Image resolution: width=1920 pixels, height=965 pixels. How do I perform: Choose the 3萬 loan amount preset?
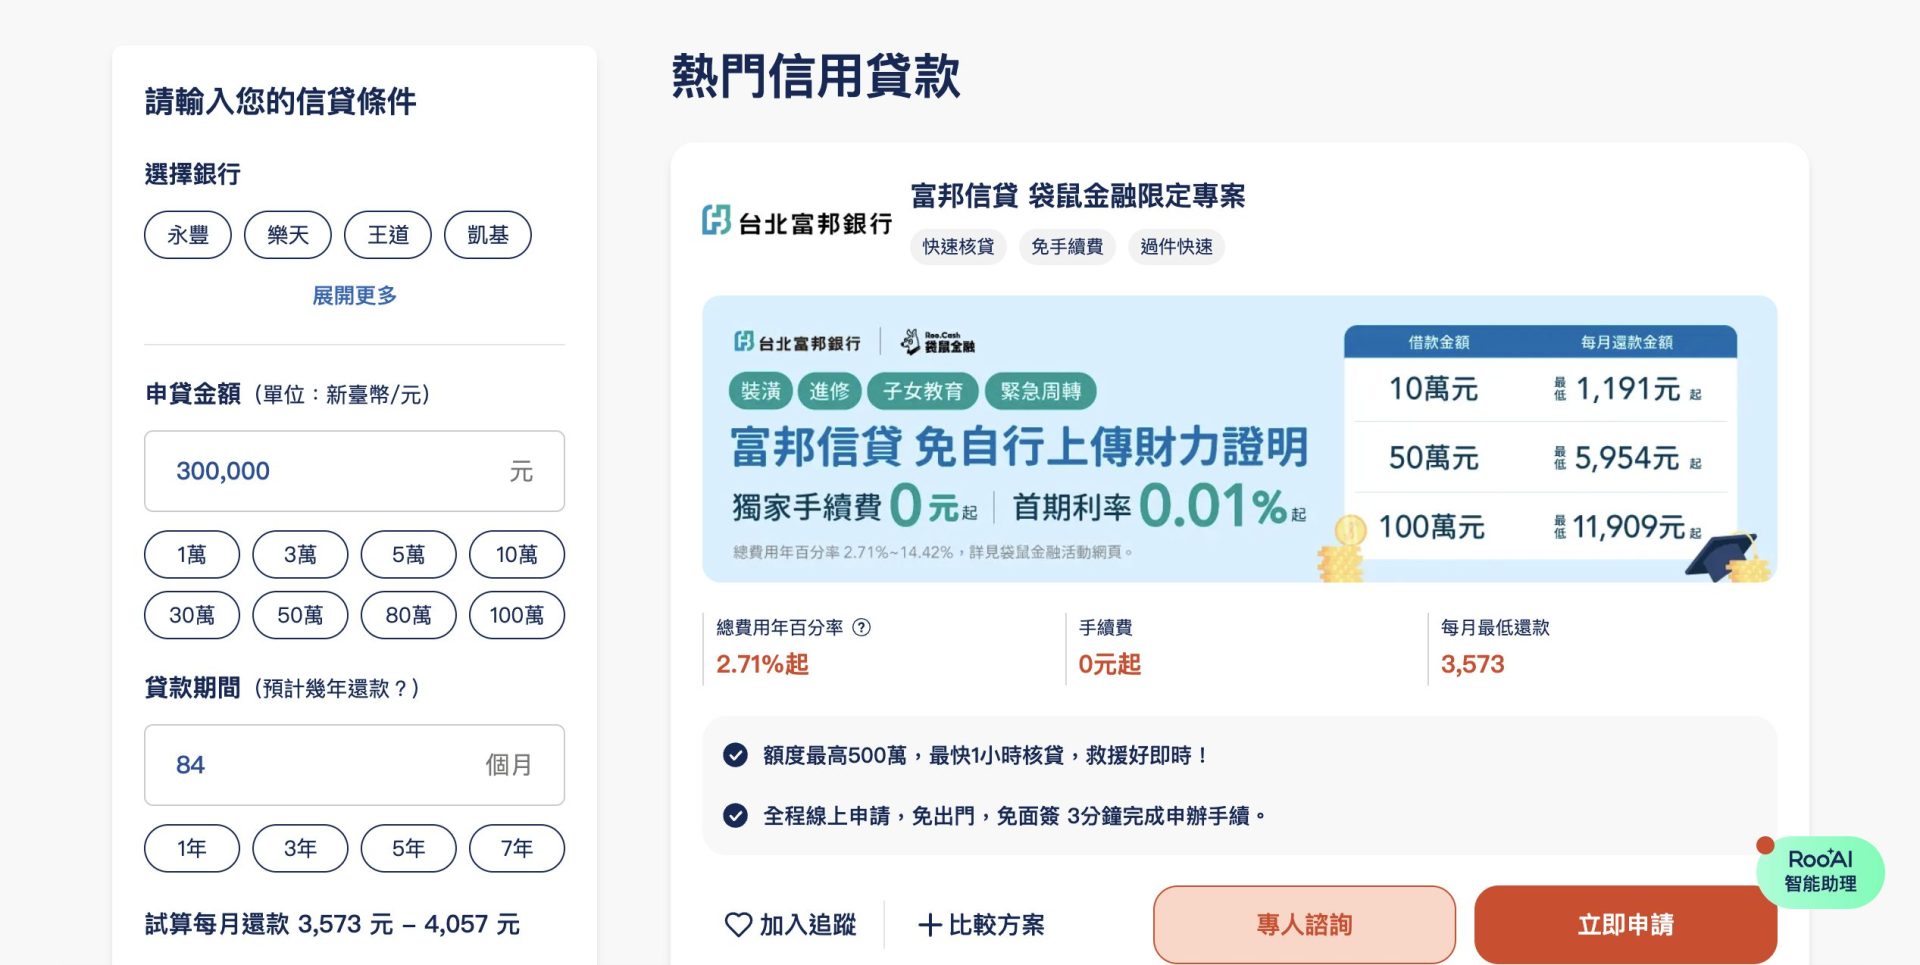(x=300, y=554)
